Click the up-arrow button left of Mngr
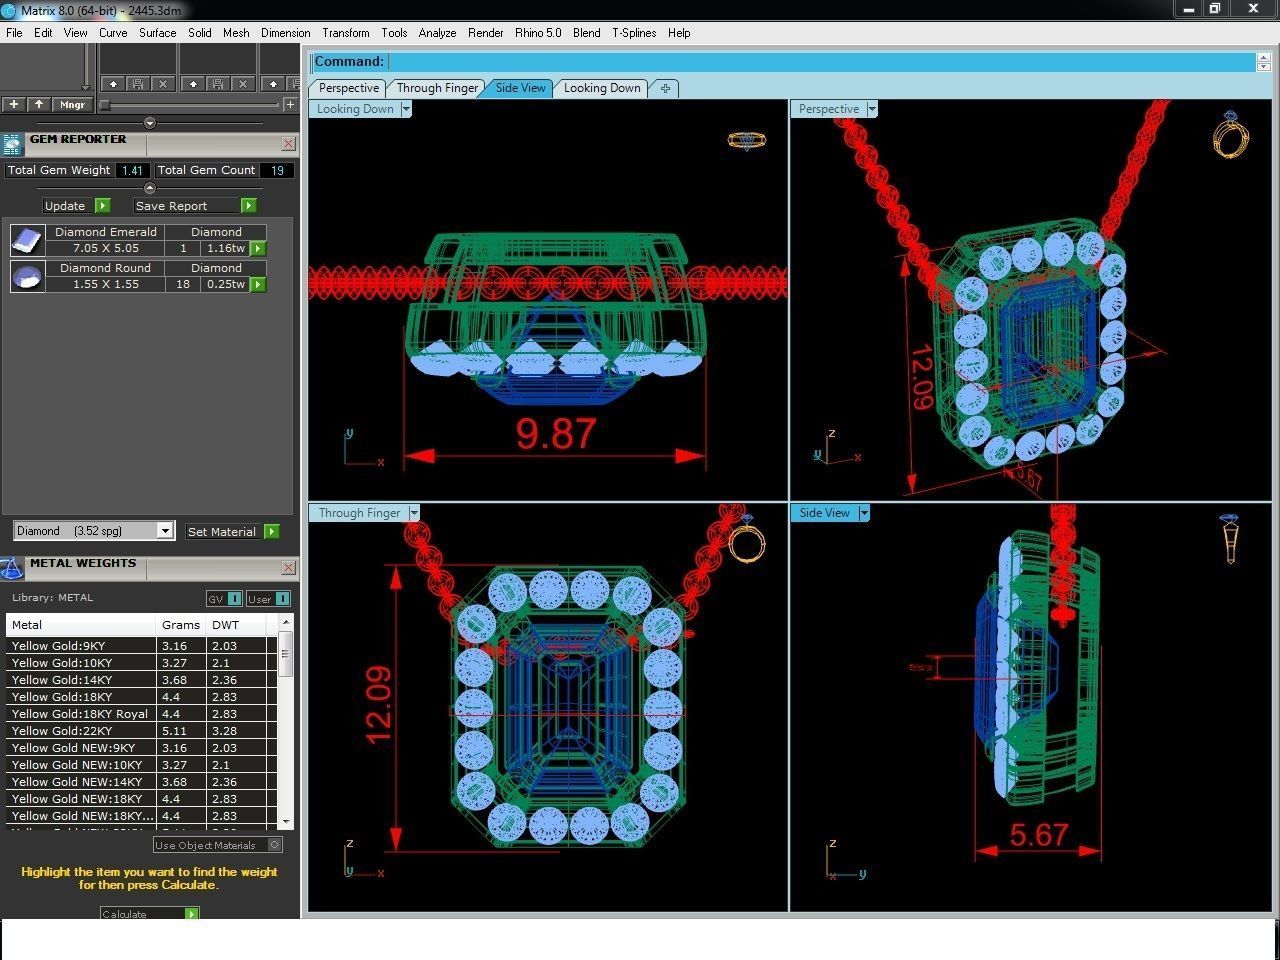The width and height of the screenshot is (1280, 960). coord(39,104)
